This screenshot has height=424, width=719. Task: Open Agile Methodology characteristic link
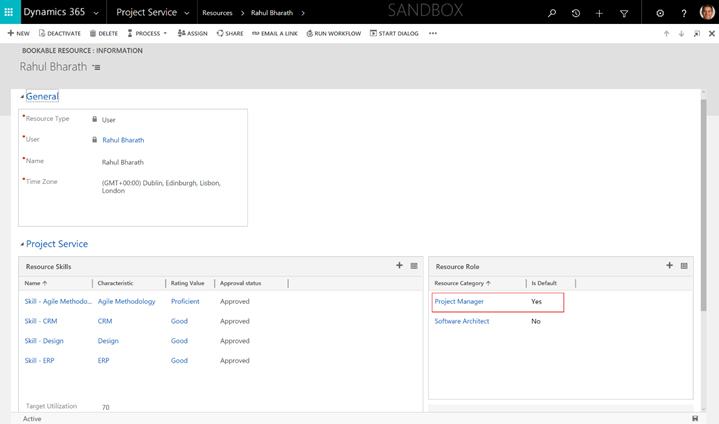[x=127, y=301]
